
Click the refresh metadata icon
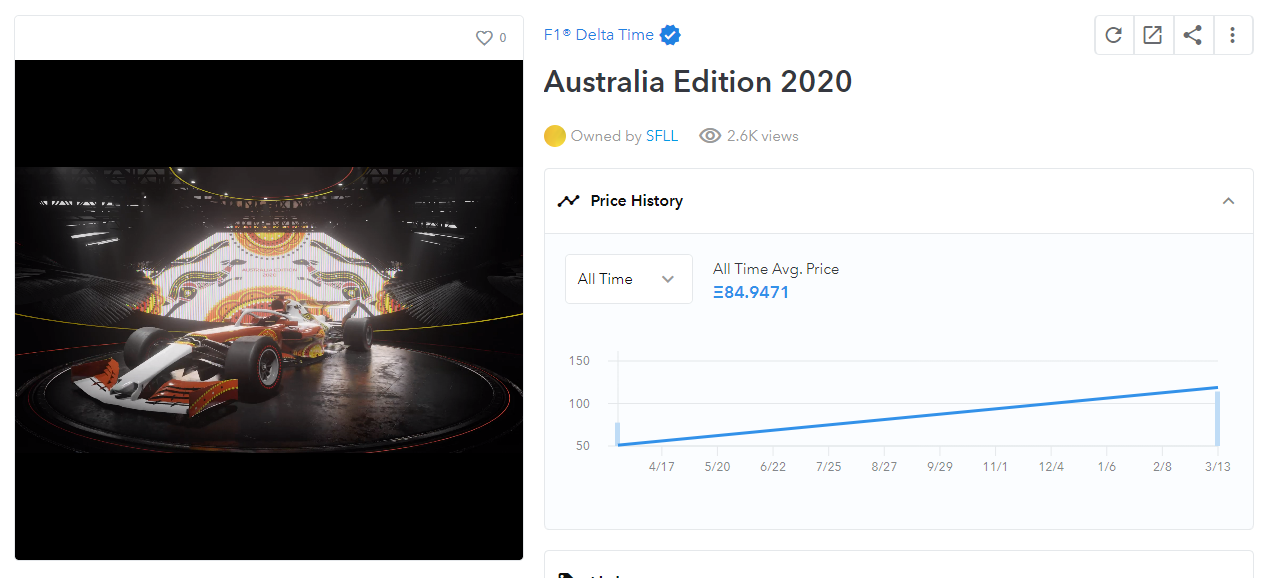1113,35
